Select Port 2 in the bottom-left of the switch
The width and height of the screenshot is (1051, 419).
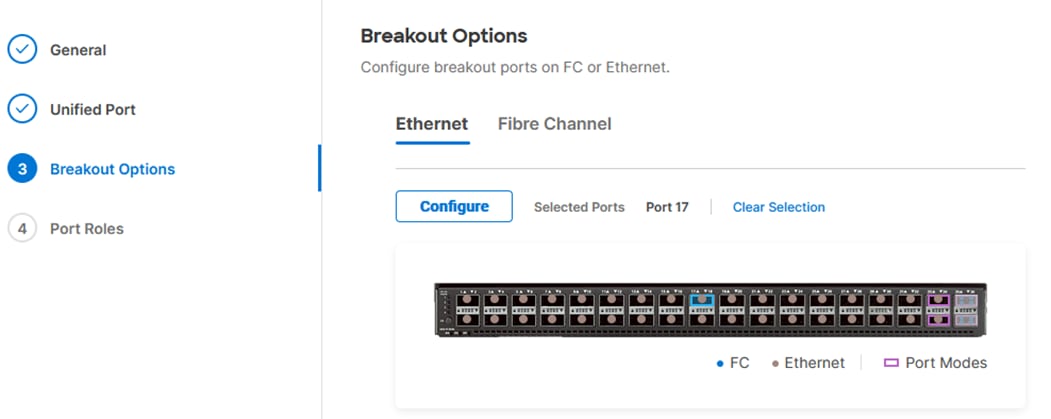(x=465, y=320)
